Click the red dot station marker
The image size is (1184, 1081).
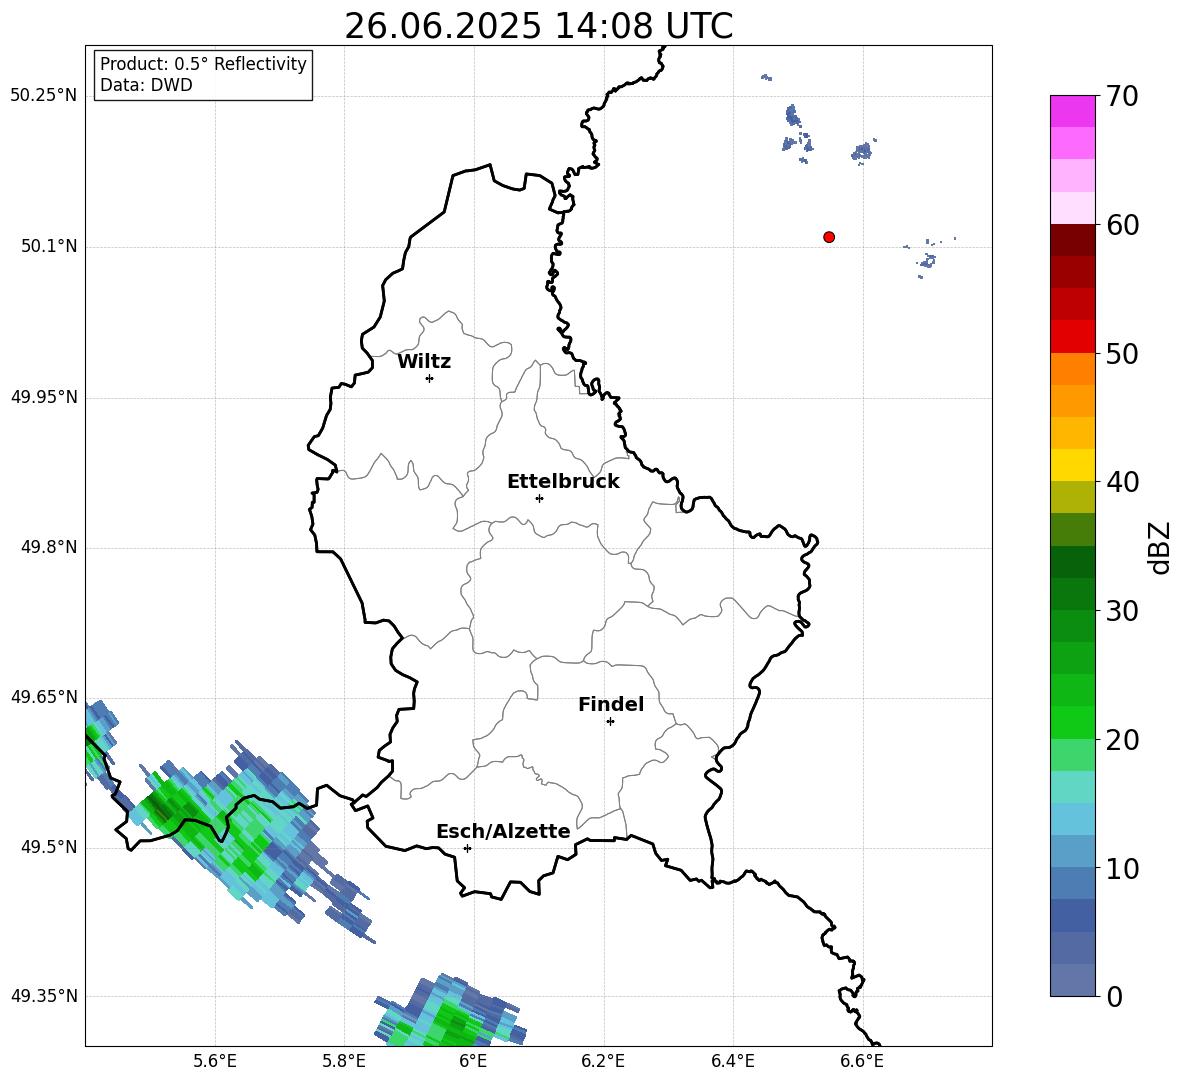[x=828, y=237]
